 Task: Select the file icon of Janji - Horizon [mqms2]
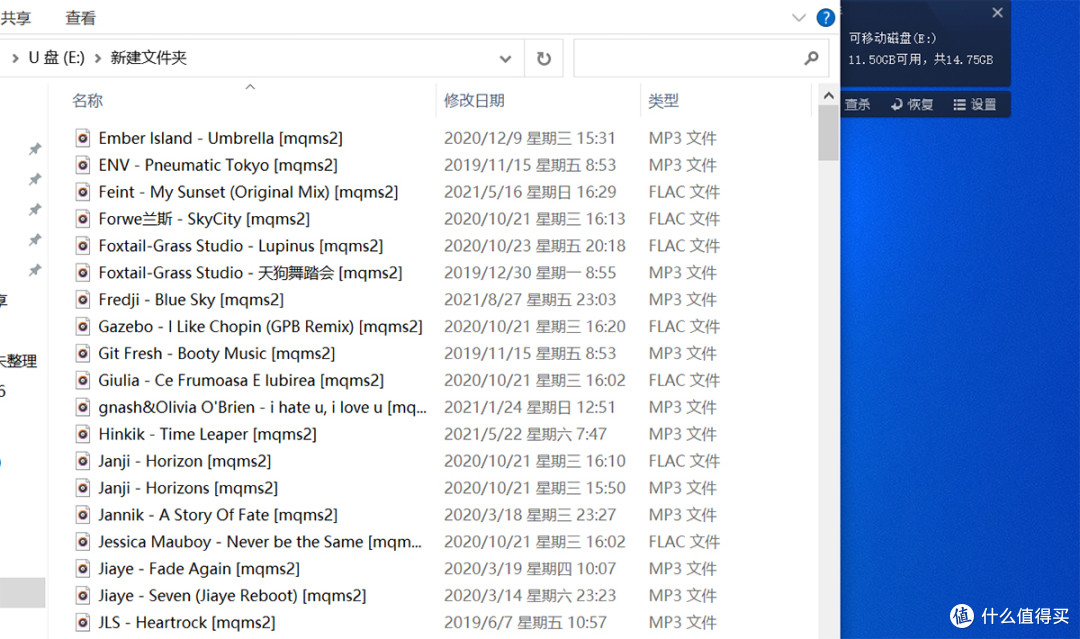coord(83,461)
